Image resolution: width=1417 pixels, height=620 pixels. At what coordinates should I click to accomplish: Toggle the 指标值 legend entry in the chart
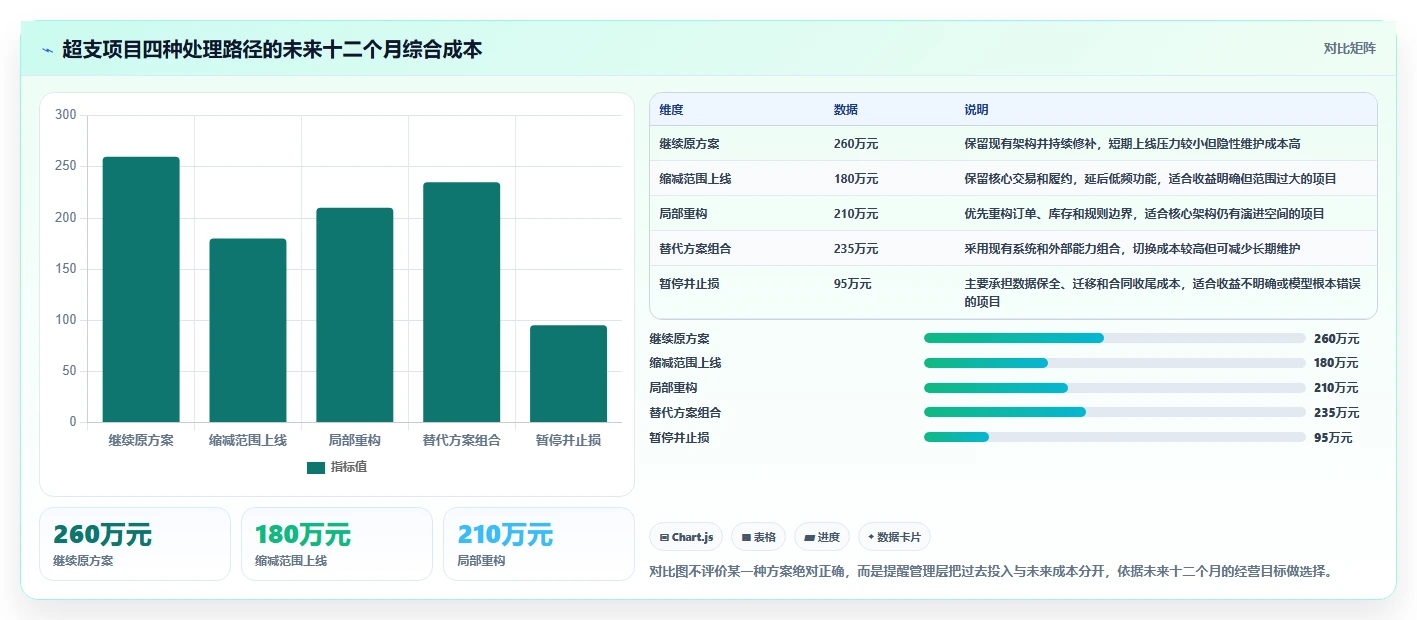coord(337,467)
